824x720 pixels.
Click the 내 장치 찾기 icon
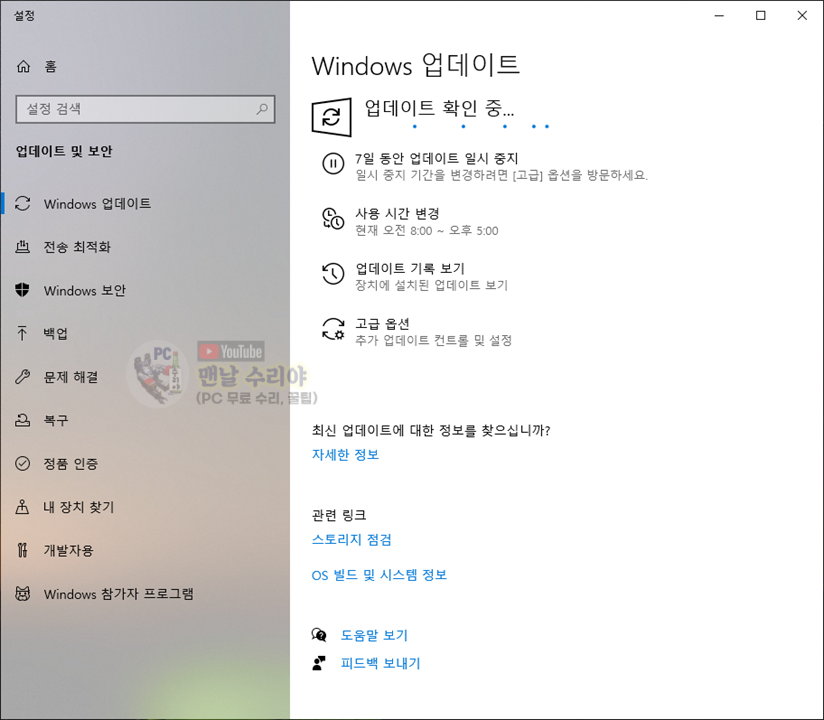(23, 507)
